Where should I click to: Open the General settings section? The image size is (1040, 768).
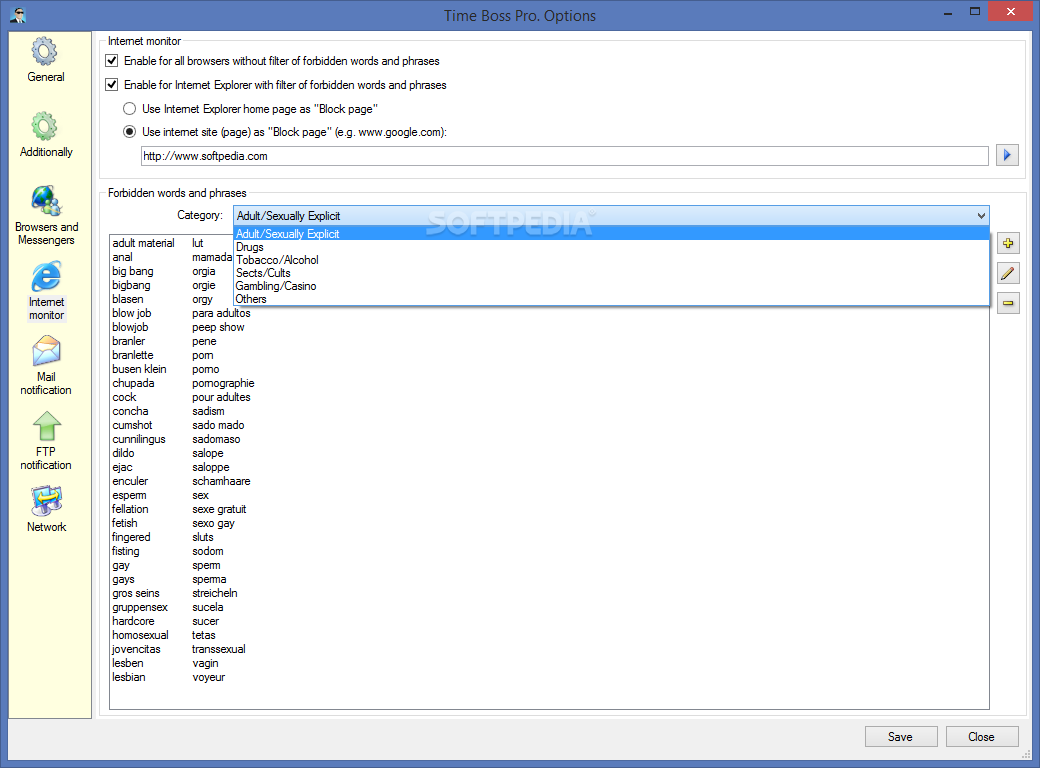click(46, 60)
